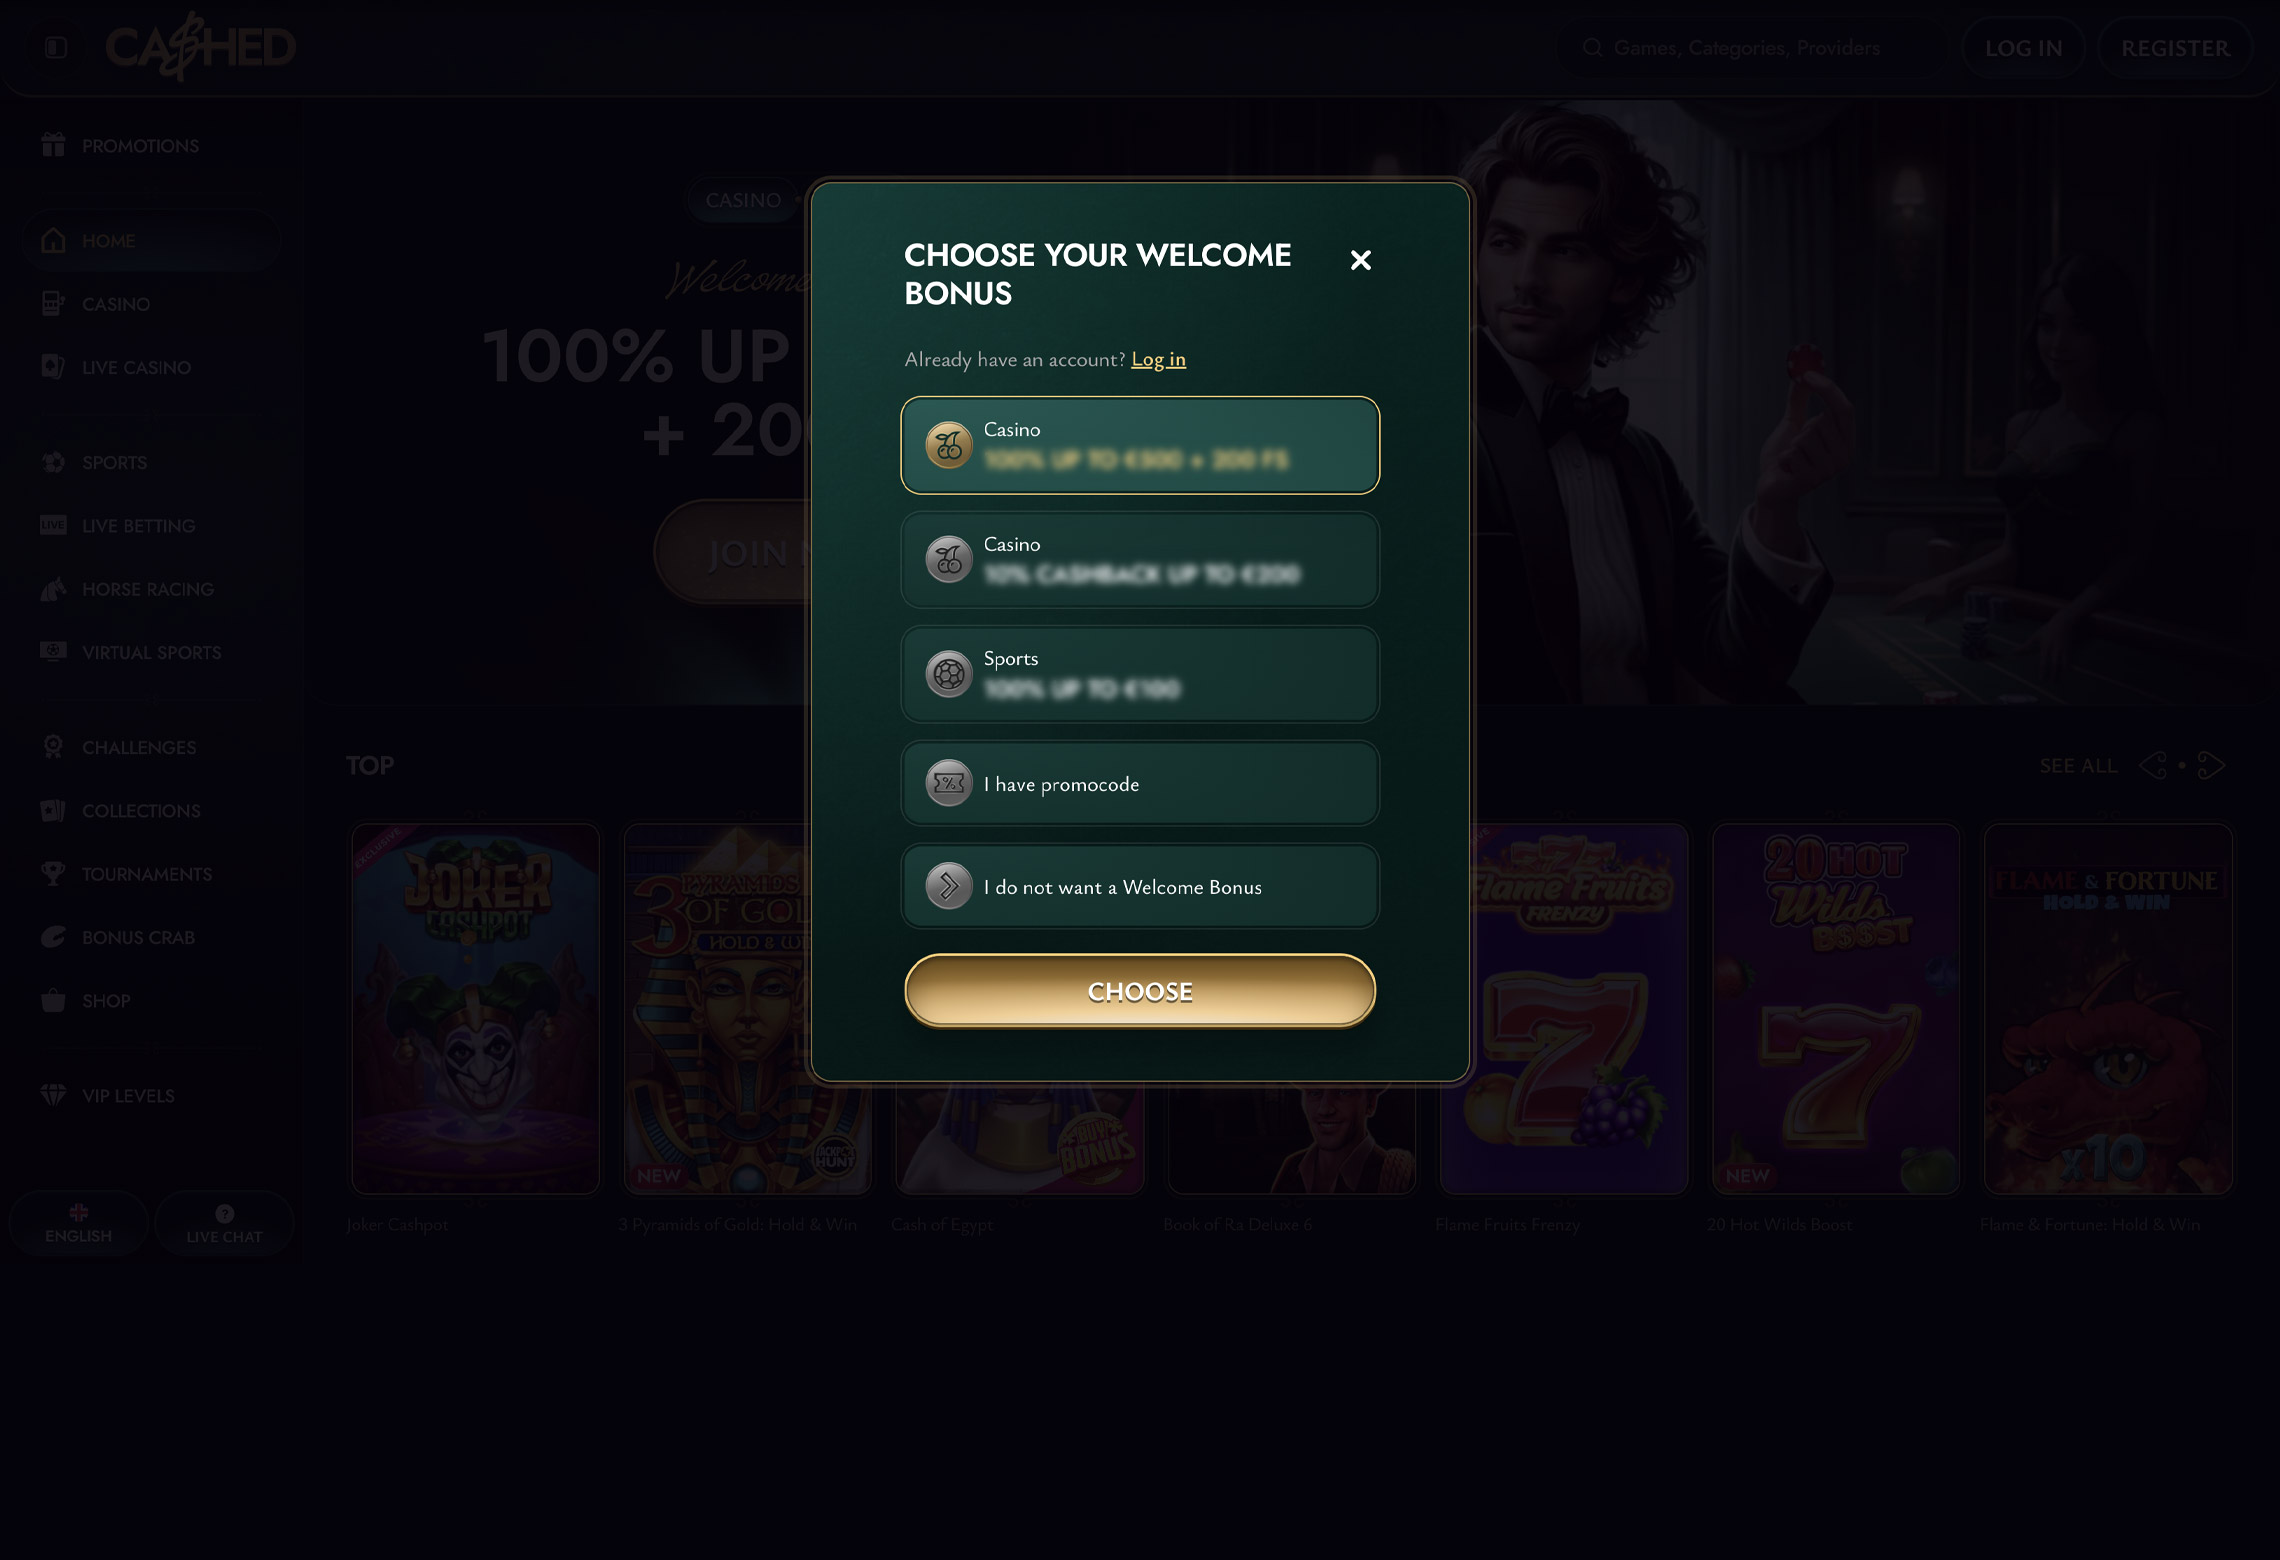Image resolution: width=2280 pixels, height=1560 pixels.
Task: Click the cherry icon of selected Casino bonus
Action: pos(949,446)
